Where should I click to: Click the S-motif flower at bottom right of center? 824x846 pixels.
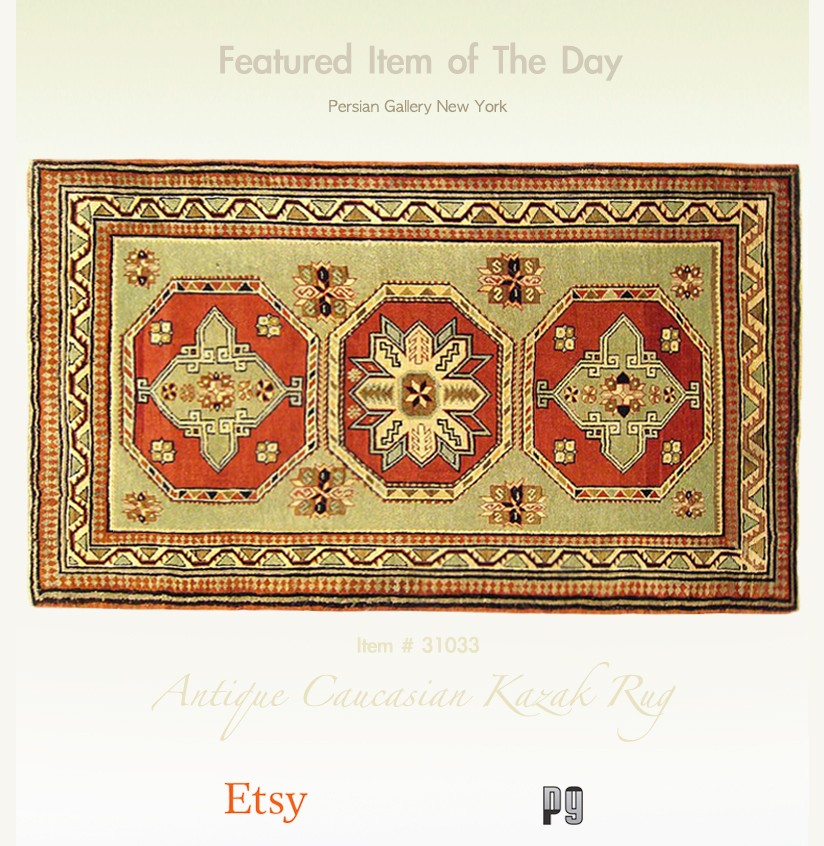click(514, 504)
